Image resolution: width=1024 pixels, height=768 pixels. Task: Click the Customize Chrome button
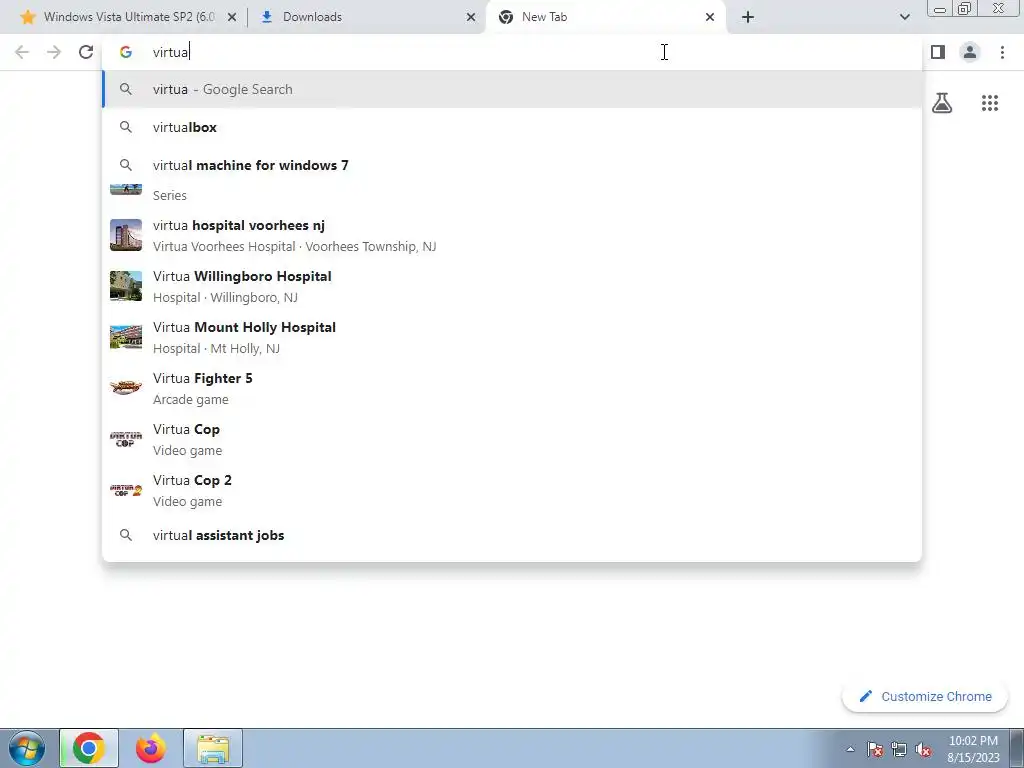[x=925, y=697]
